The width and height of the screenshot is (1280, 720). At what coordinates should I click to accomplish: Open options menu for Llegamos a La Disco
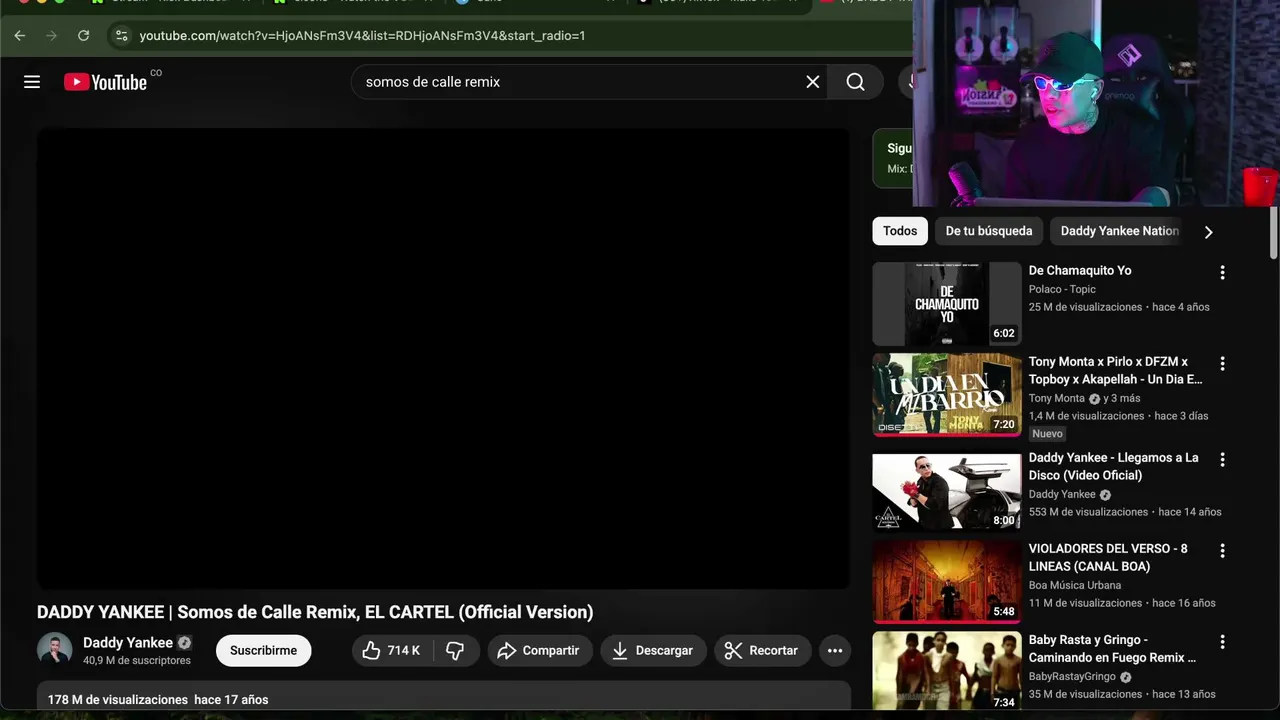1222,460
